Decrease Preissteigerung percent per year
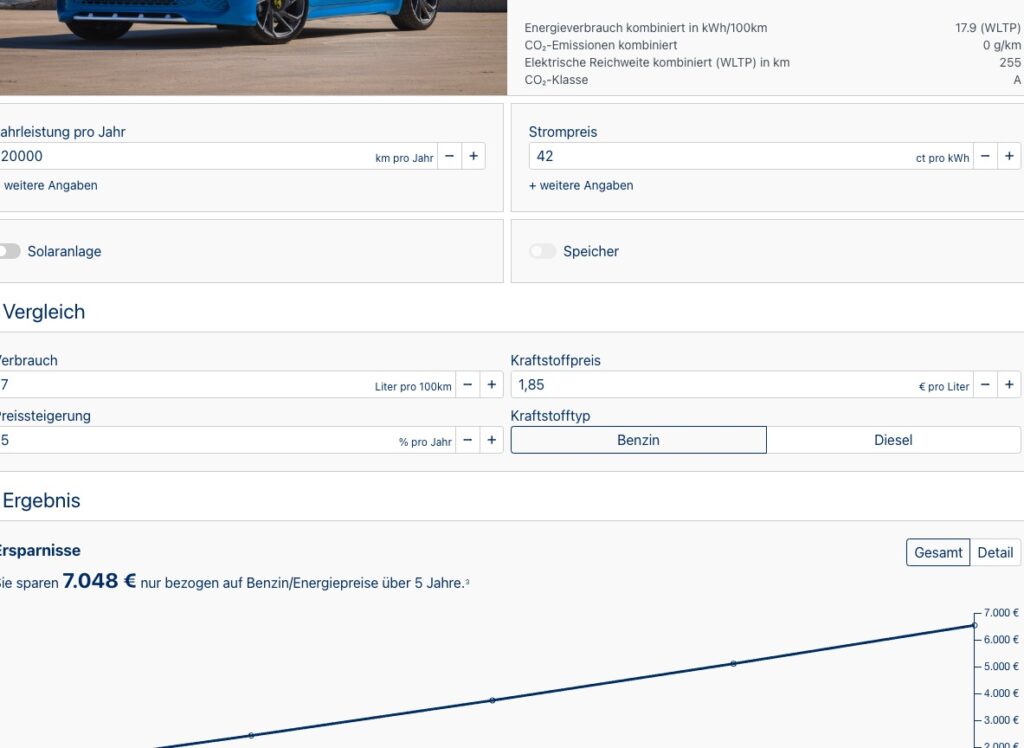The height and width of the screenshot is (748, 1024). [x=467, y=440]
